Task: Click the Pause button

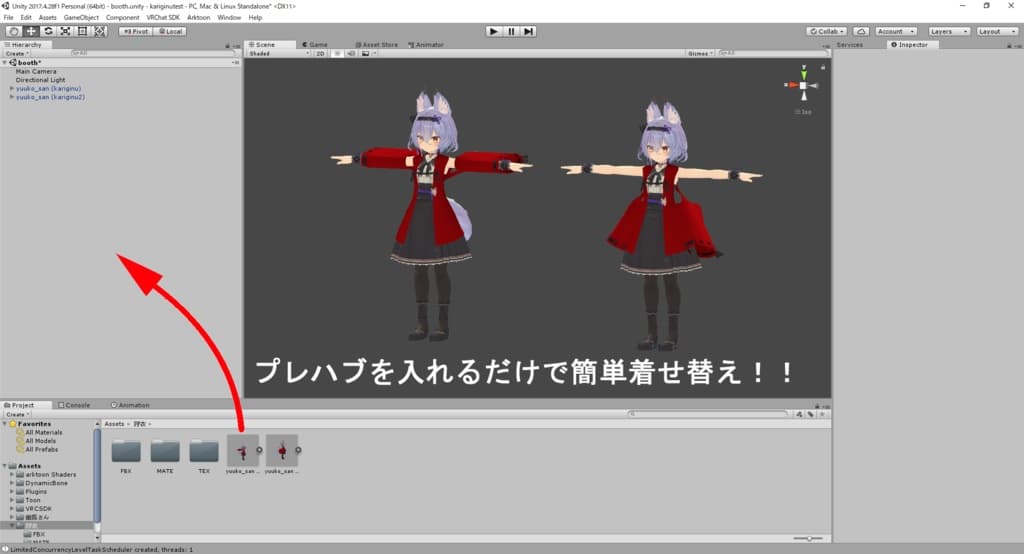Action: [511, 31]
